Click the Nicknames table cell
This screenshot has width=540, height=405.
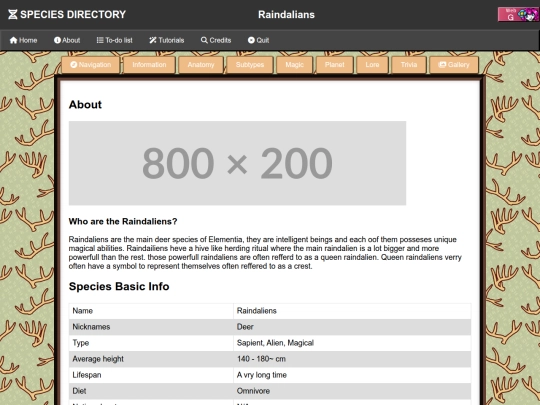(x=151, y=327)
